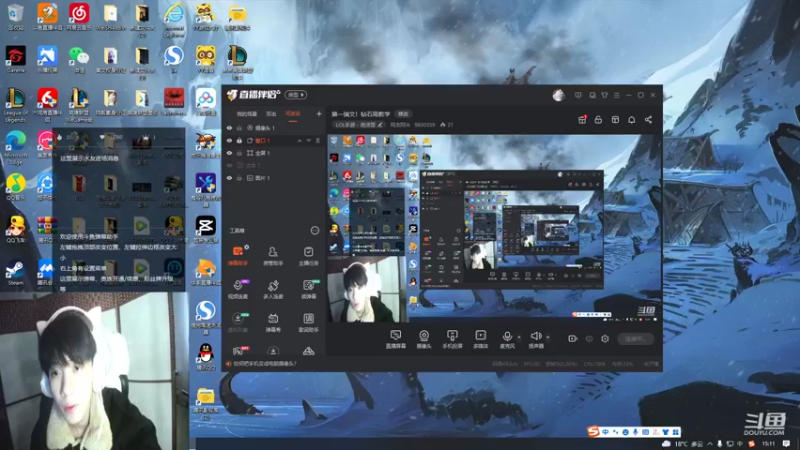Open the 读弹幕 tool
The height and width of the screenshot is (450, 800).
click(x=308, y=289)
